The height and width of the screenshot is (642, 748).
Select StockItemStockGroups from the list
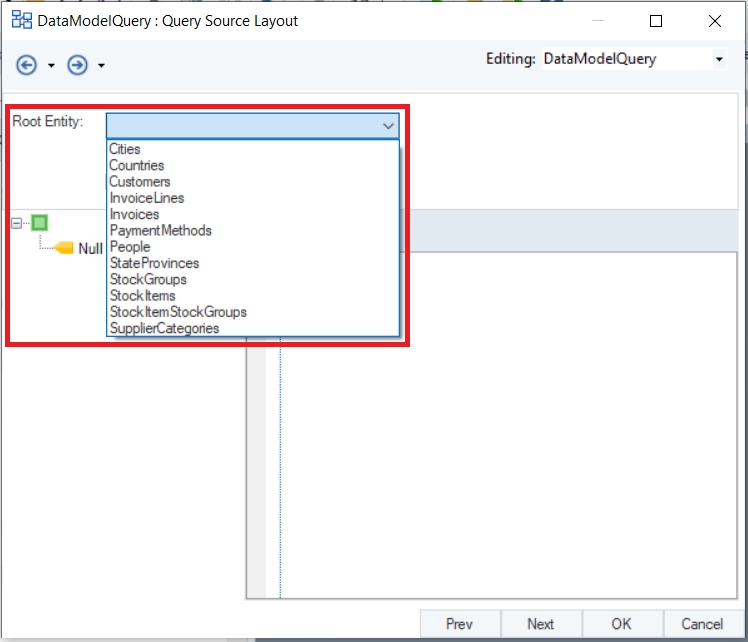(x=178, y=312)
